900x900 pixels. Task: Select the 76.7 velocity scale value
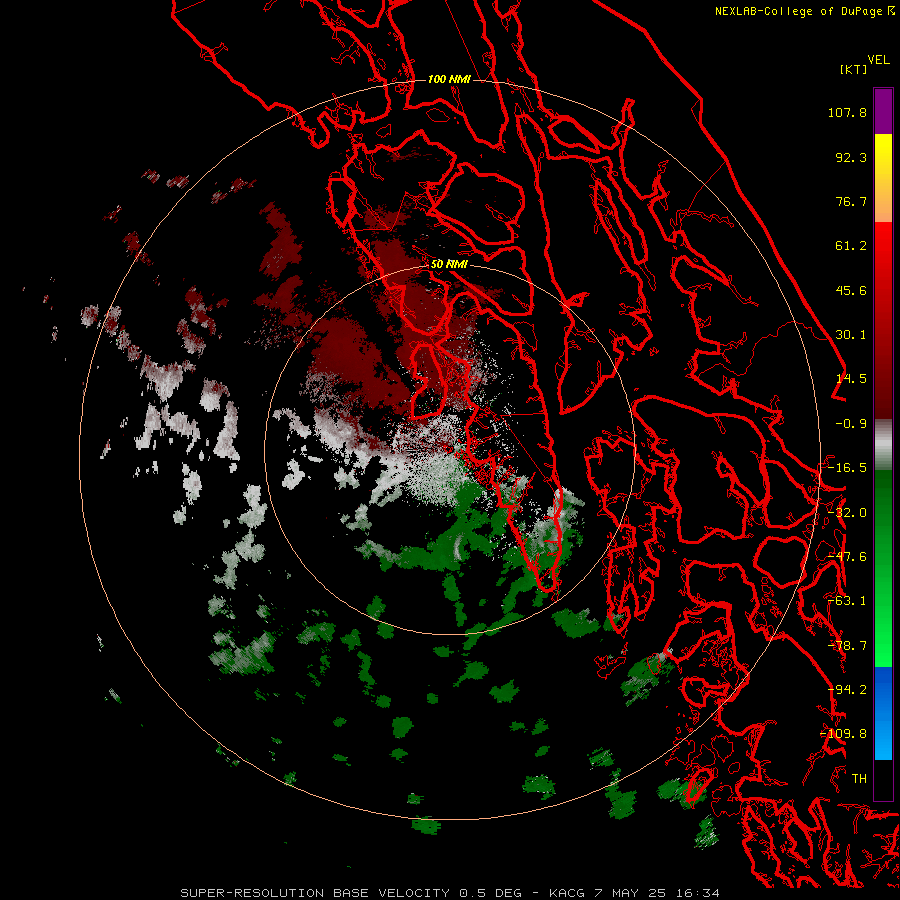[851, 201]
